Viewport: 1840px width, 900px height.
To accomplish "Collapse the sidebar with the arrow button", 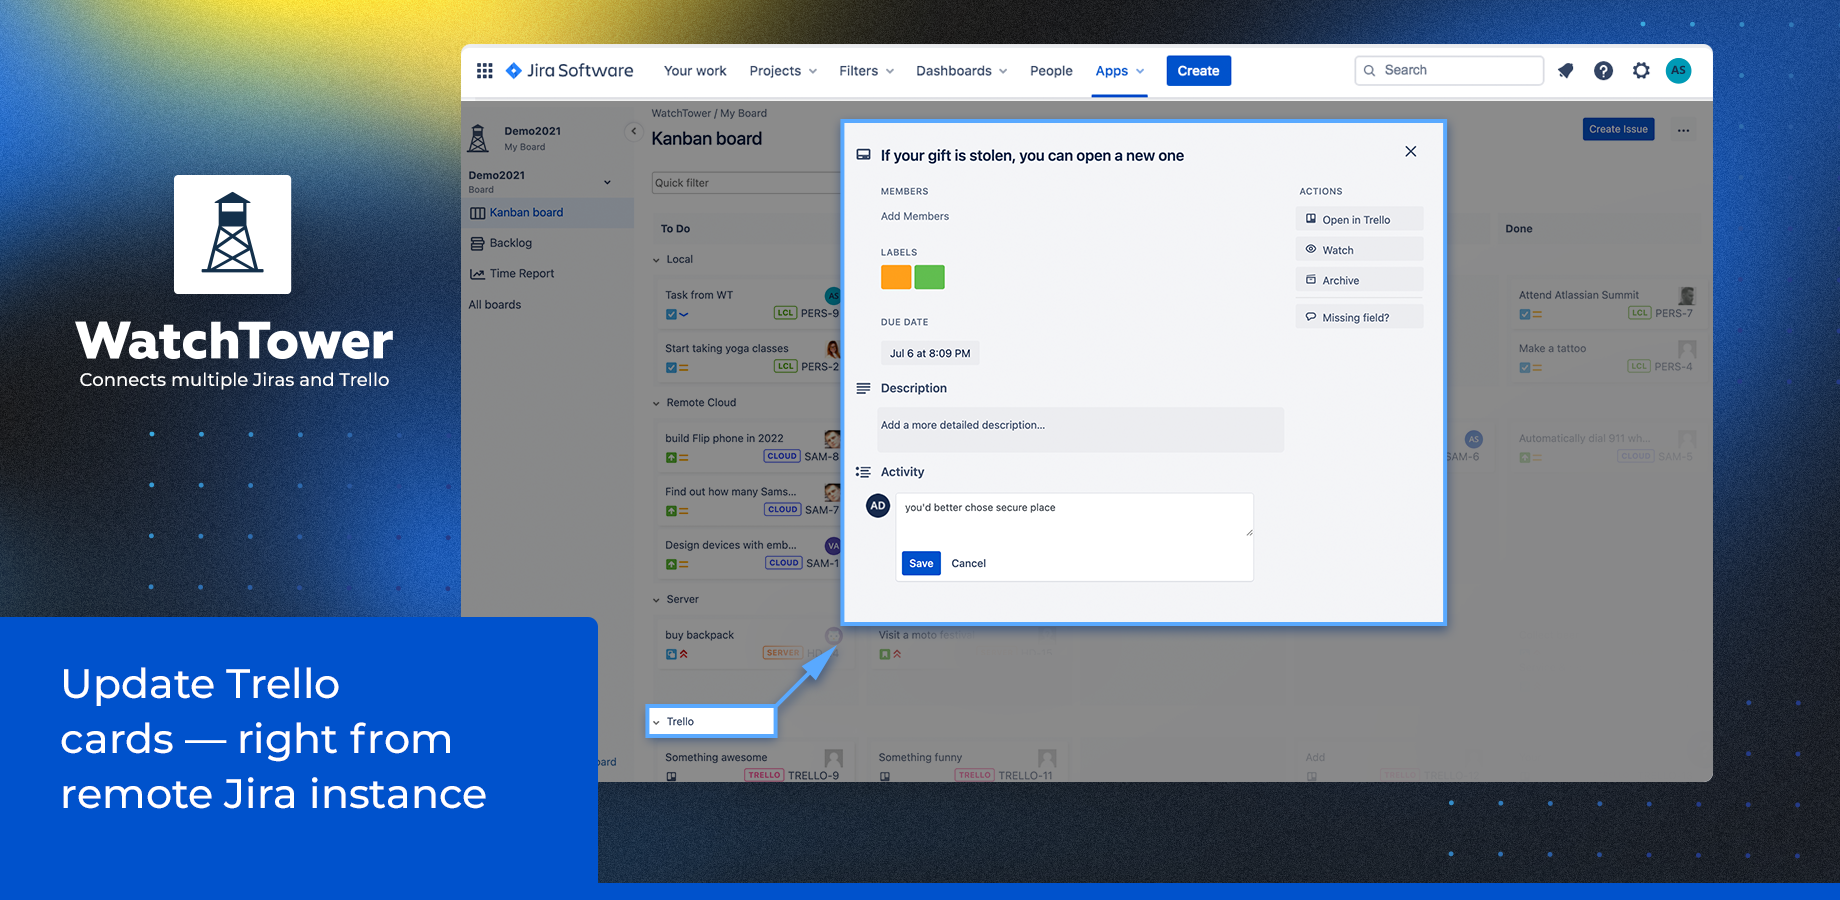I will tap(633, 131).
